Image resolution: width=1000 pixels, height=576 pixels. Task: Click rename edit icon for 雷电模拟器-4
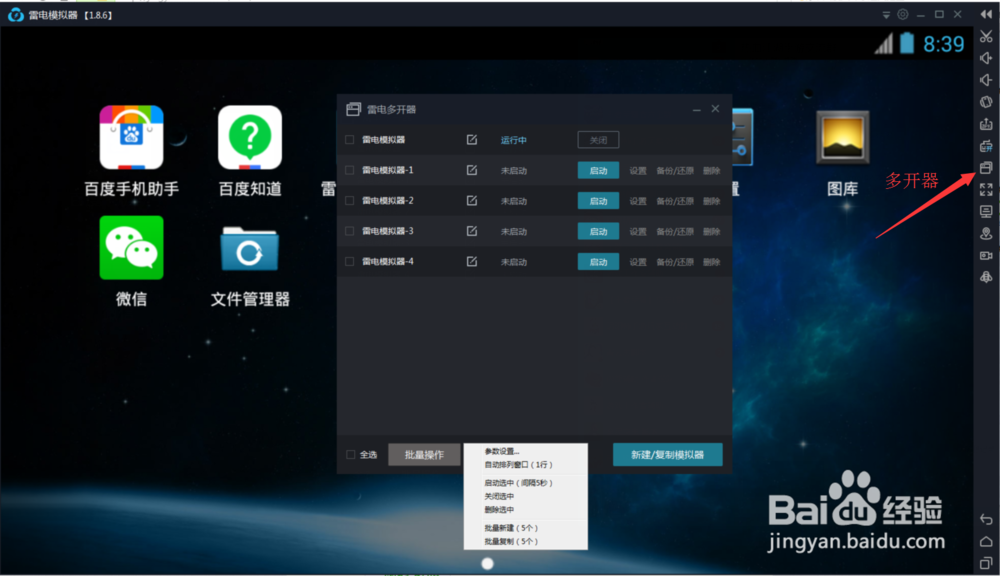472,262
